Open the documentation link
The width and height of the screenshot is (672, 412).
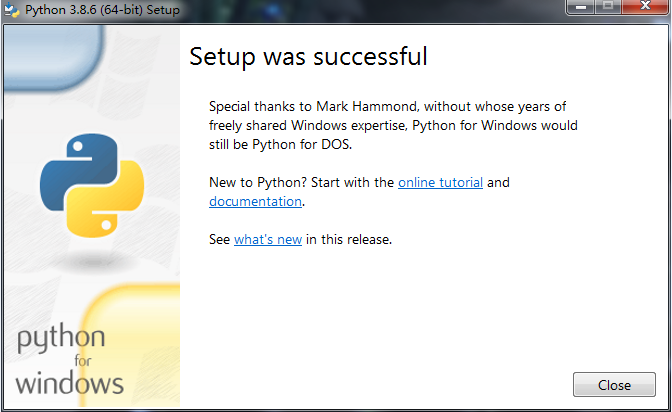(255, 201)
